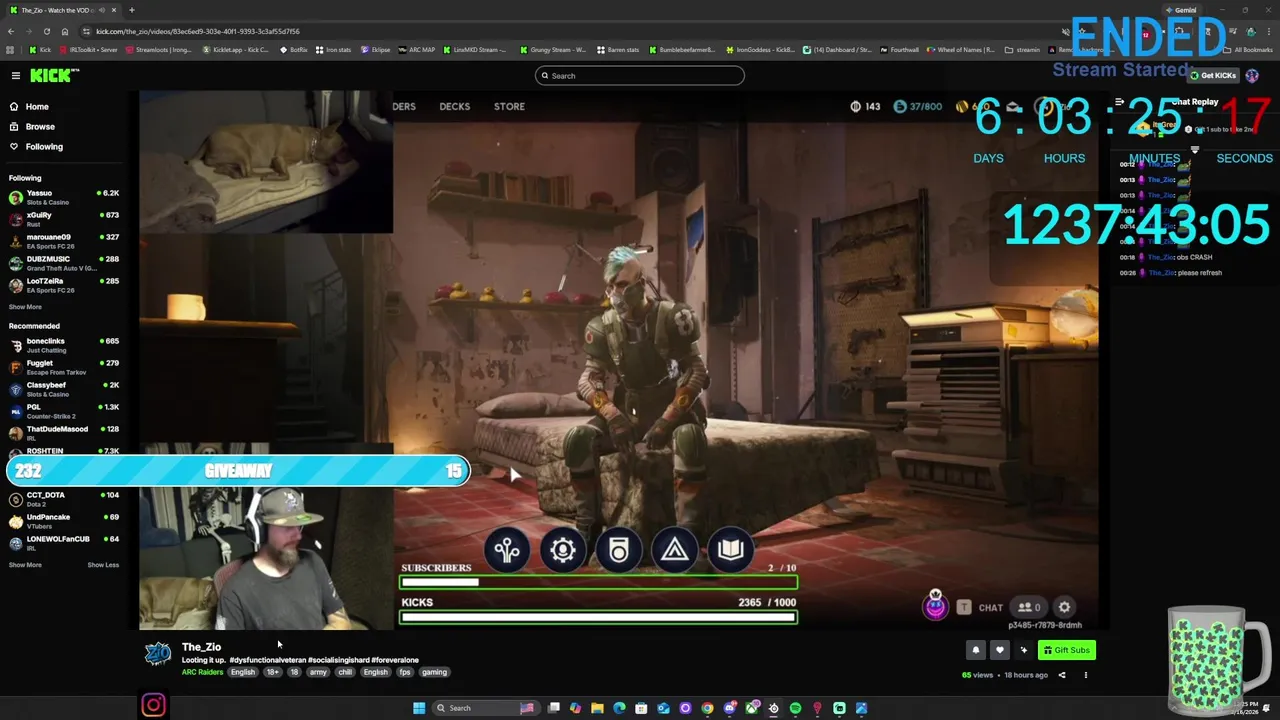This screenshot has height=720, width=1280.
Task: Expand Following list with Show More
Action: (x=25, y=307)
